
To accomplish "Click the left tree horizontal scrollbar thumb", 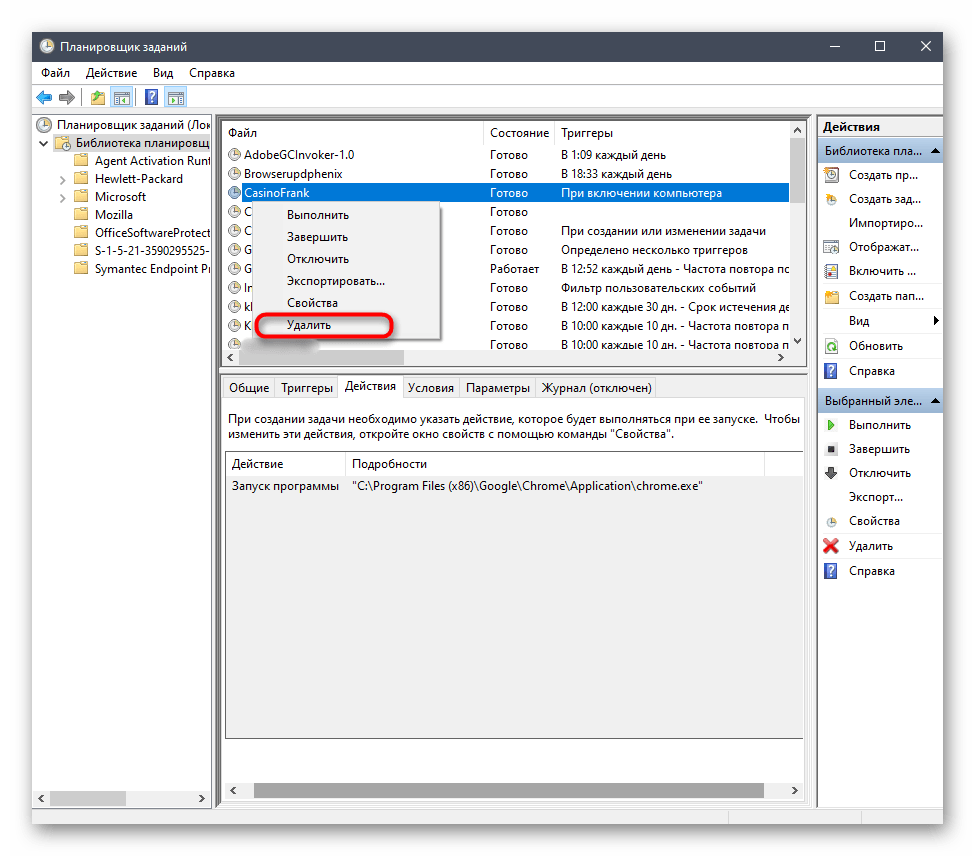I will [88, 798].
